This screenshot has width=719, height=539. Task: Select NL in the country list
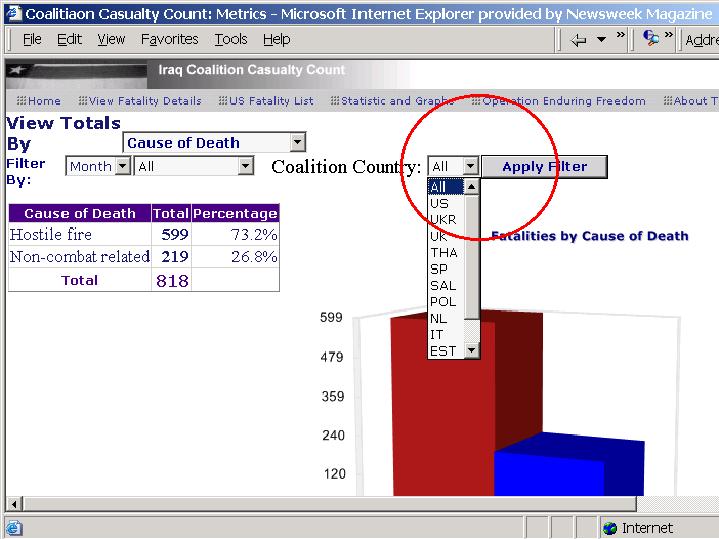coord(446,318)
